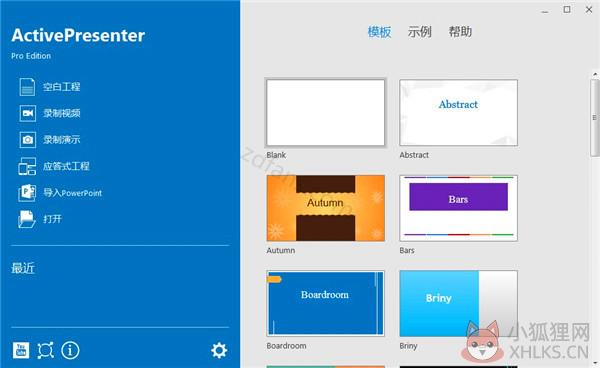This screenshot has width=600, height=368.
Task: Click the record demo snapshot icon
Action: pos(27,140)
